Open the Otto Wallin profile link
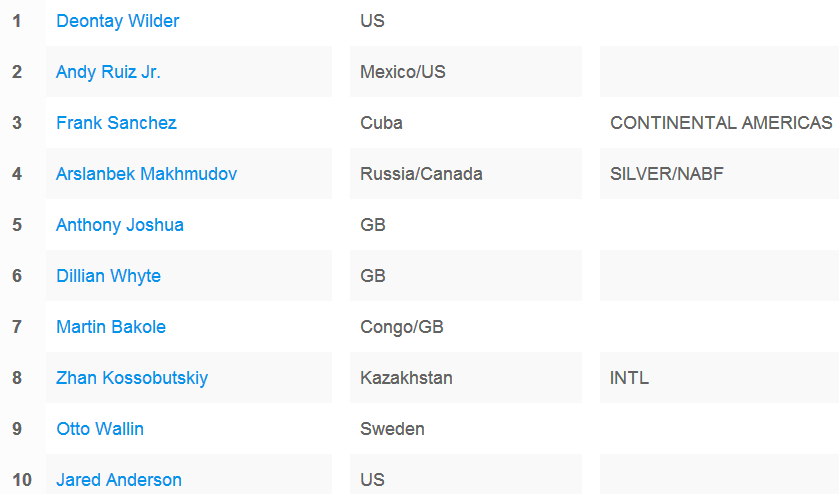 click(100, 429)
